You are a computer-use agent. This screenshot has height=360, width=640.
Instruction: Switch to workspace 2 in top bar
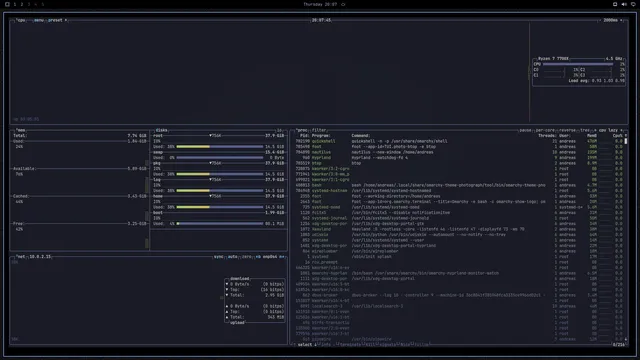22,4
